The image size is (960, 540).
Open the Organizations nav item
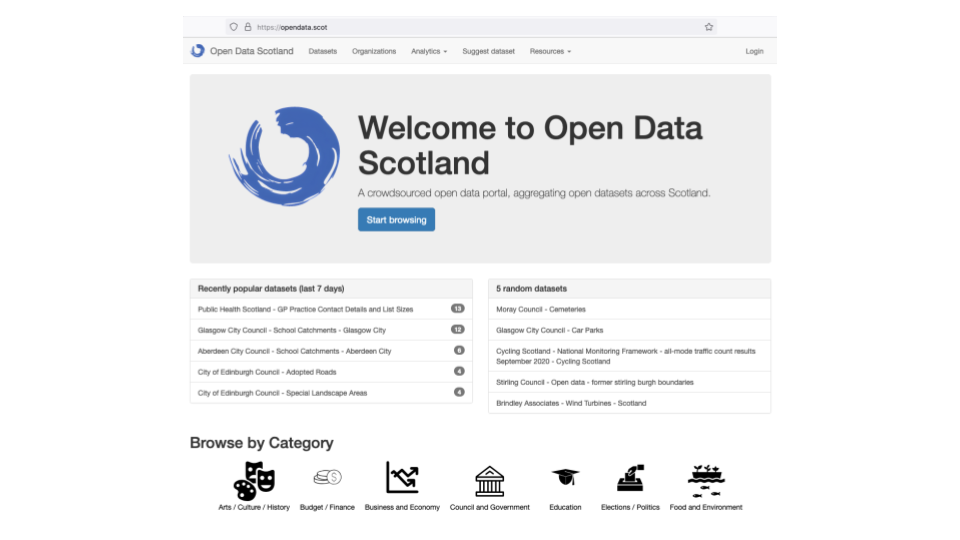tap(374, 51)
